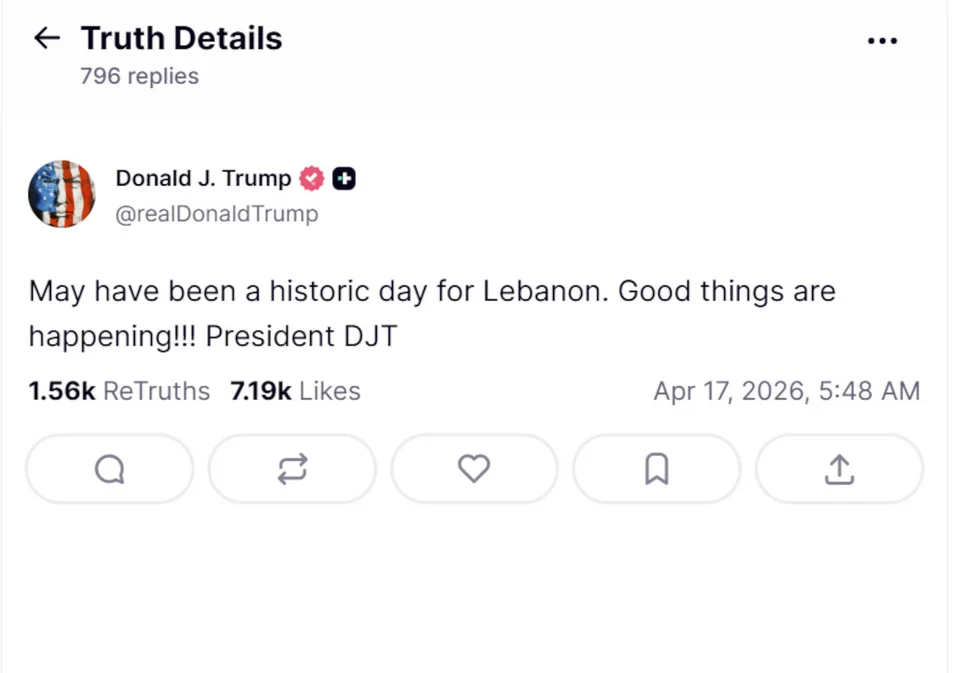960x673 pixels.
Task: View the 7.19k Likes list
Action: tap(295, 391)
